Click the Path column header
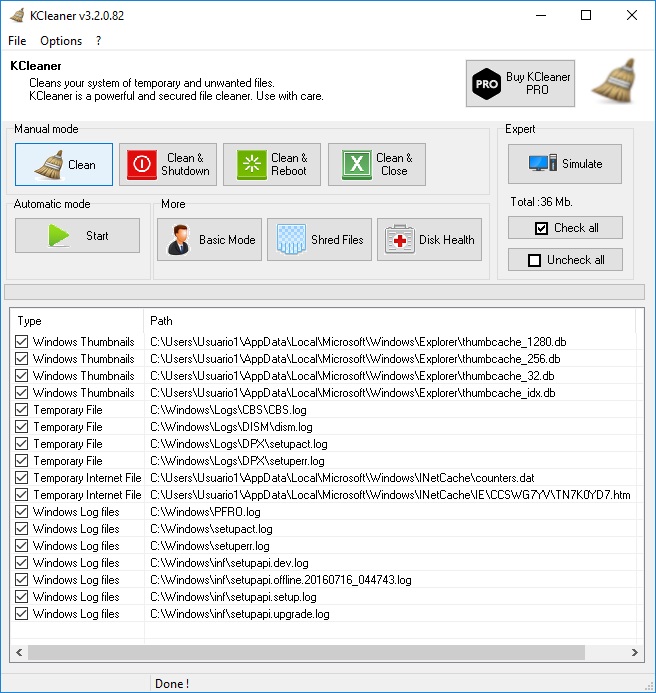The width and height of the screenshot is (656, 693). click(389, 321)
